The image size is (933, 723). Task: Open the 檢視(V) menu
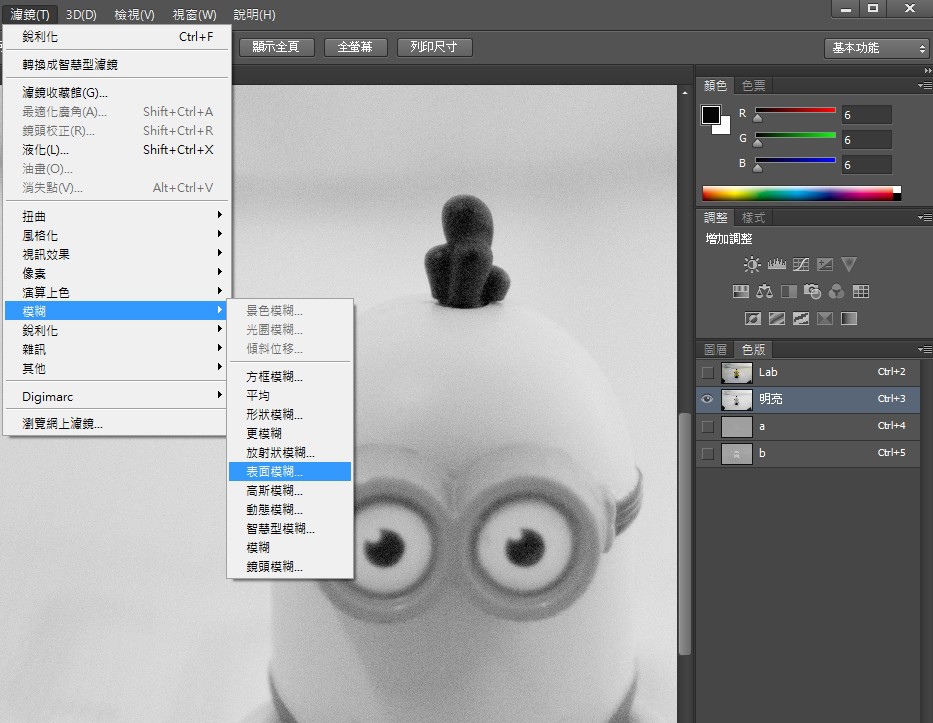pyautogui.click(x=134, y=15)
